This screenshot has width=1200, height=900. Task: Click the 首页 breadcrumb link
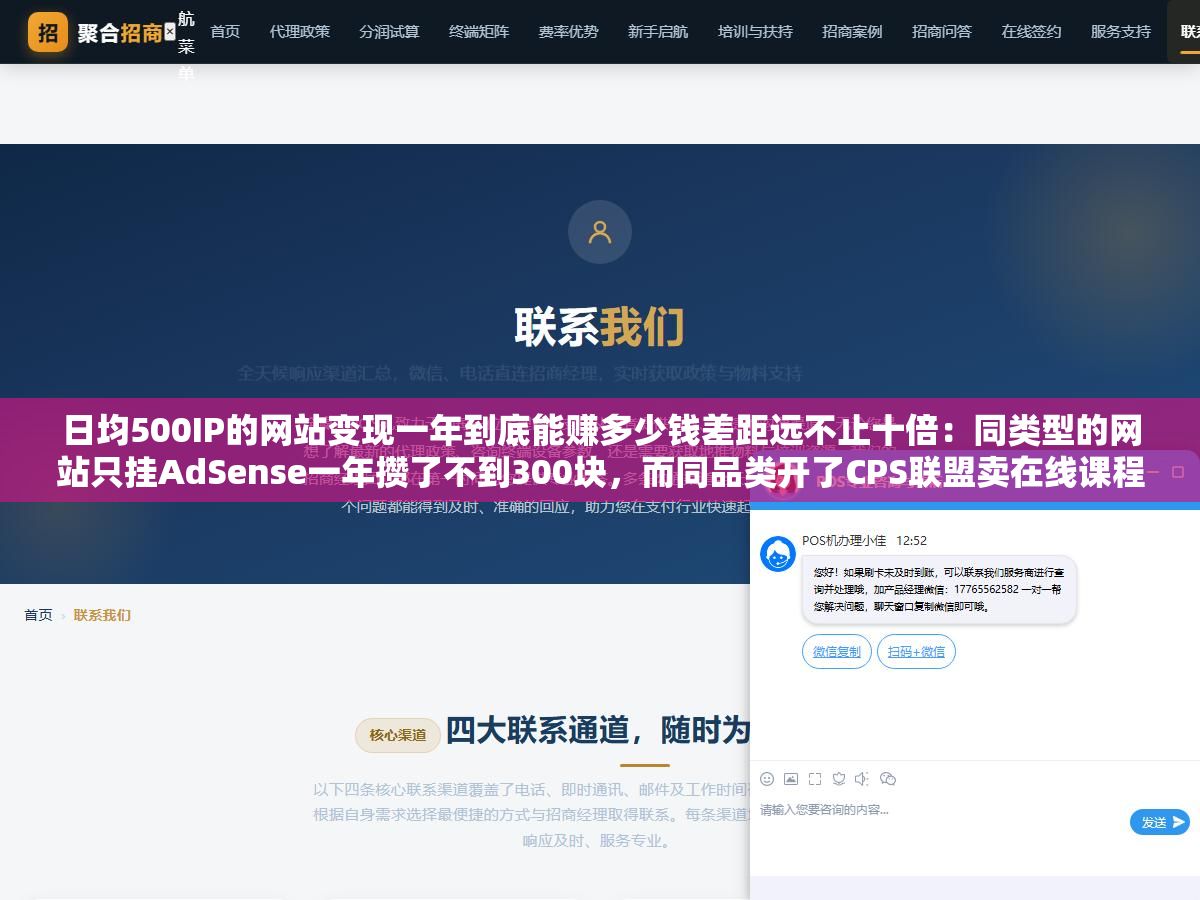38,615
